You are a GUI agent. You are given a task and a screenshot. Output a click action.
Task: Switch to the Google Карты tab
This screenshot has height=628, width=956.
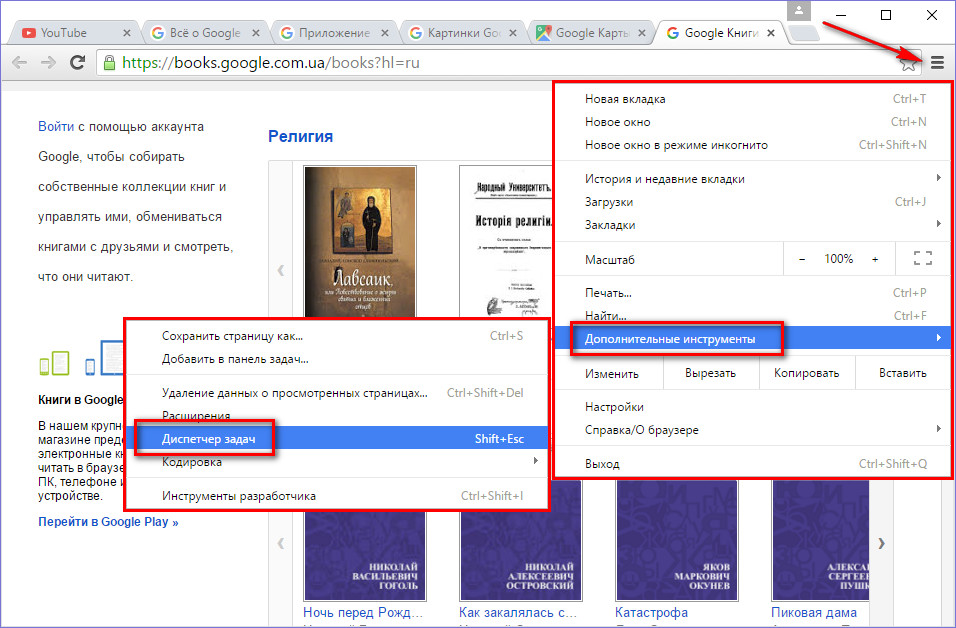tap(591, 33)
